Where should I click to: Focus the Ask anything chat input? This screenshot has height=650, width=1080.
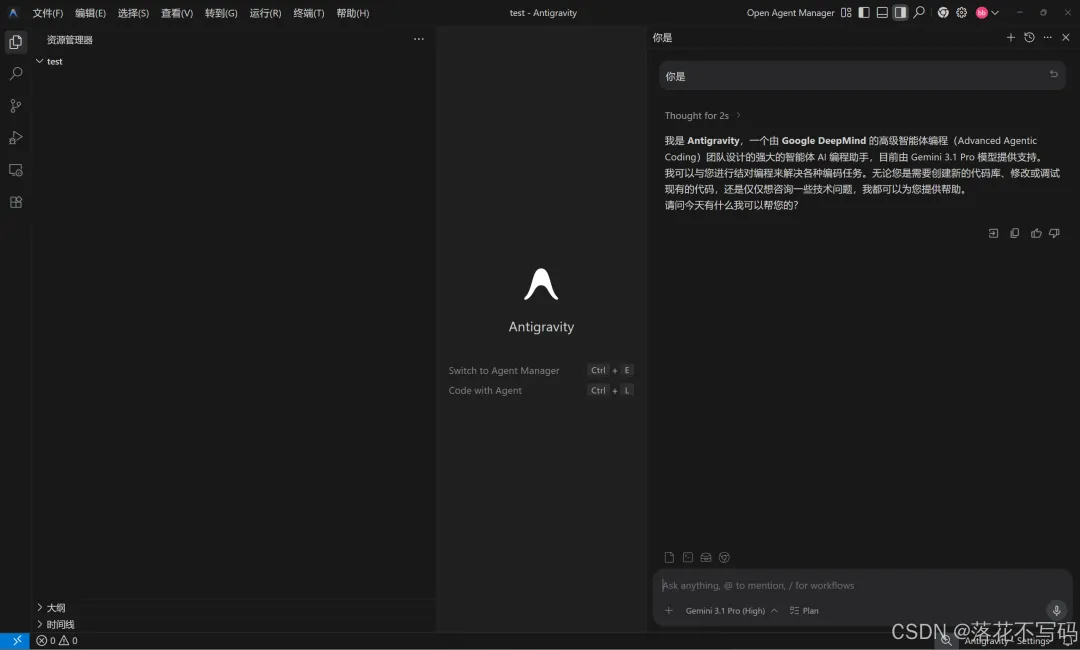(860, 585)
